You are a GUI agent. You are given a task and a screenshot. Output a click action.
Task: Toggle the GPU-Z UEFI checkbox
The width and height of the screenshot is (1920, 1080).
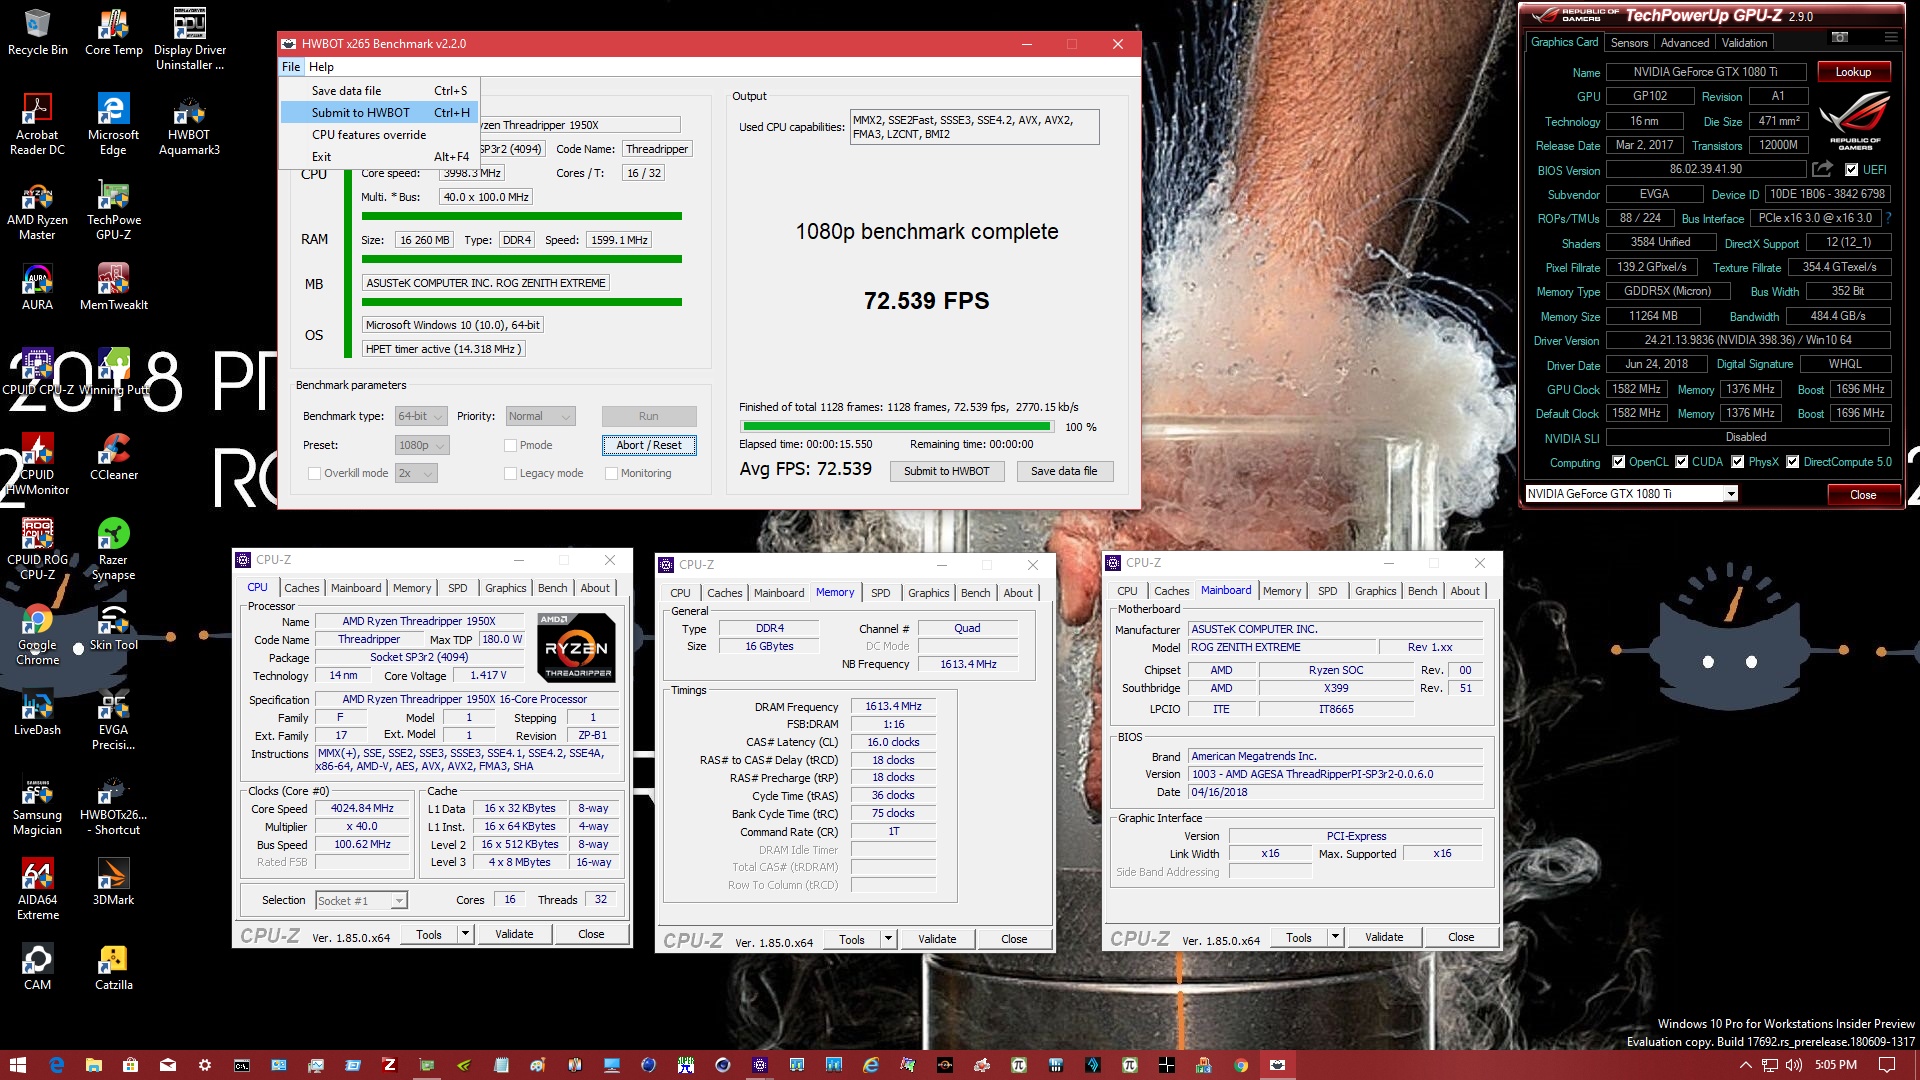tap(1851, 170)
